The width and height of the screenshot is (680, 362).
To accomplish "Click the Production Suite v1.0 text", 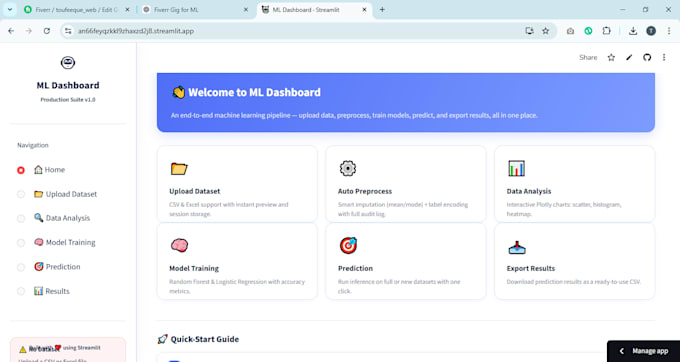I will [68, 100].
